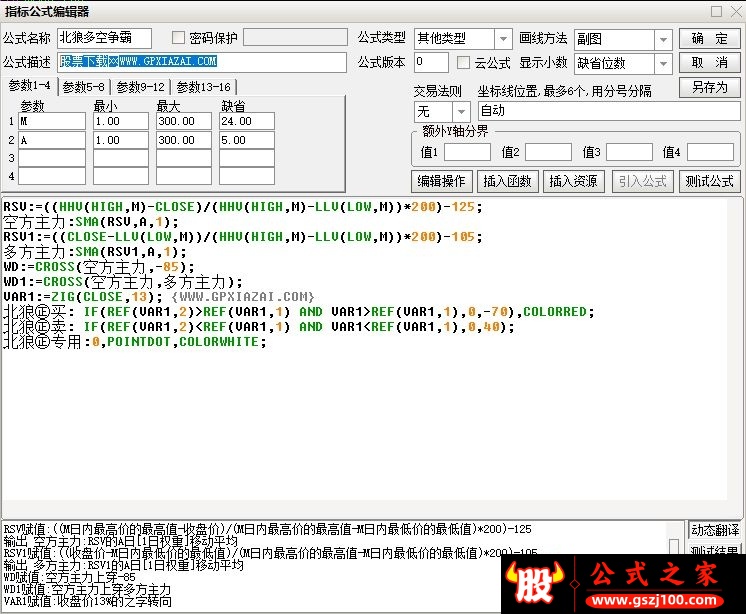Close the formula editor with the X icon
746x614 pixels.
click(x=734, y=11)
